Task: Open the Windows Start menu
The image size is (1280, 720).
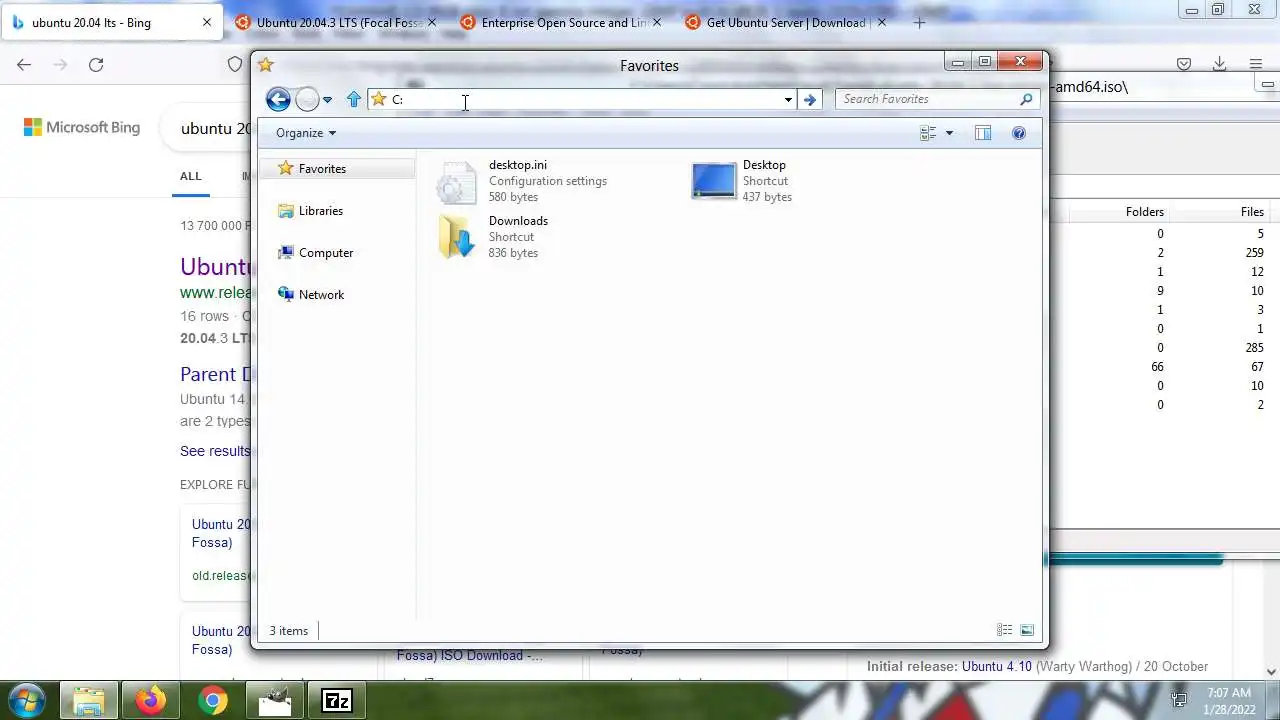Action: [26, 700]
